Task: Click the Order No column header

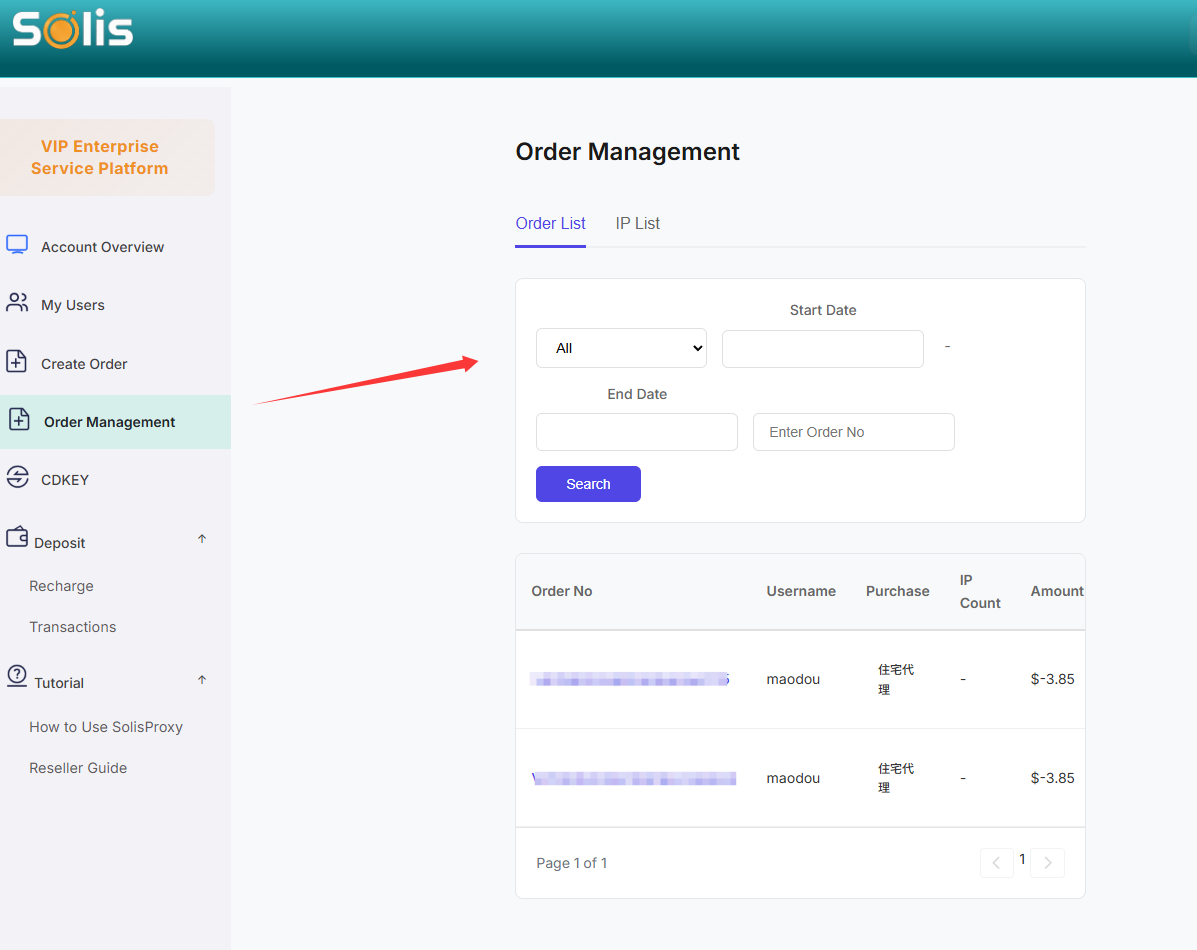Action: click(562, 591)
